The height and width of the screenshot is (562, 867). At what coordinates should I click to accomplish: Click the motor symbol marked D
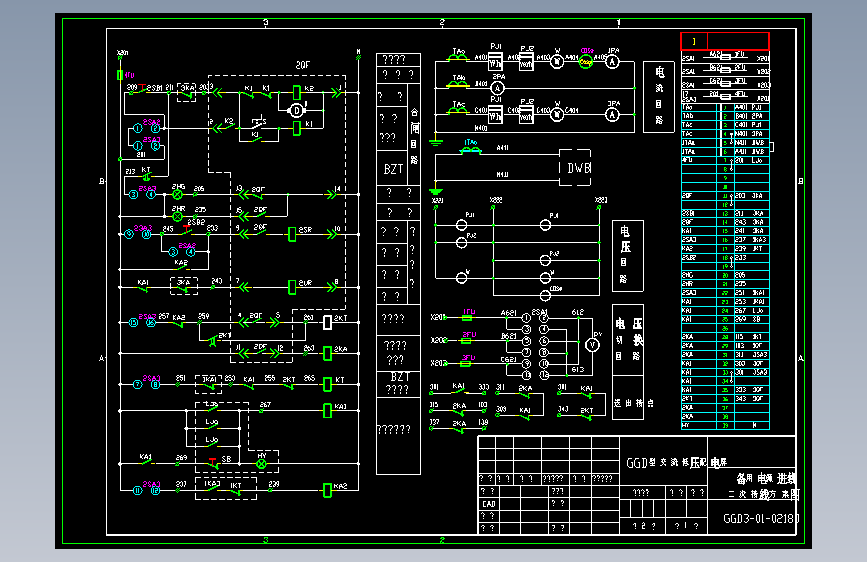[297, 111]
